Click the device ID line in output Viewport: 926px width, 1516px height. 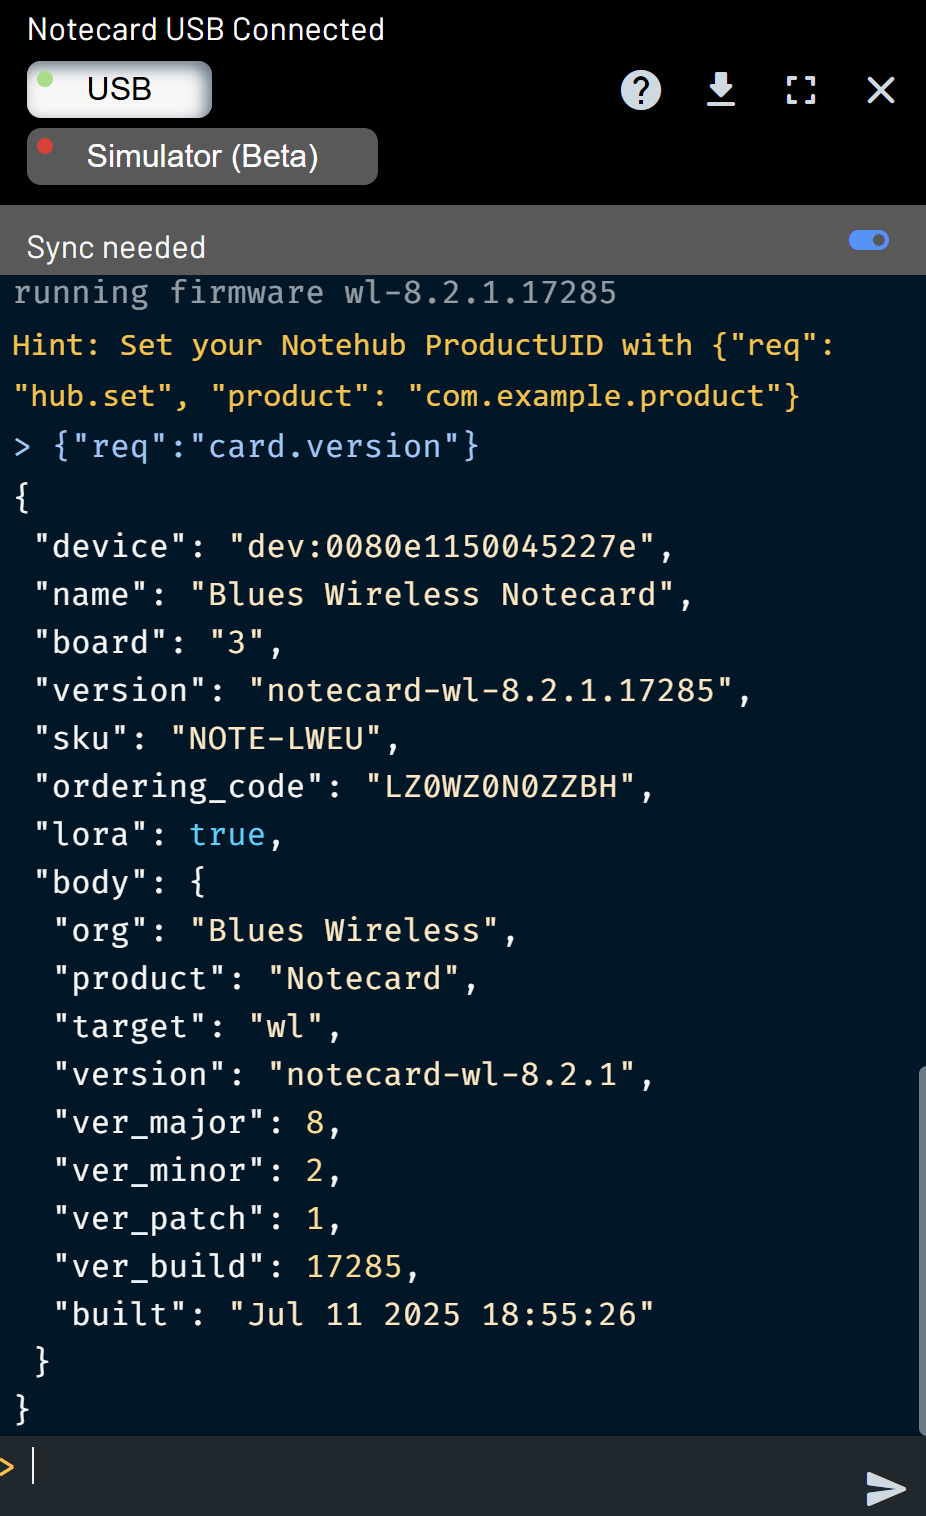(353, 546)
